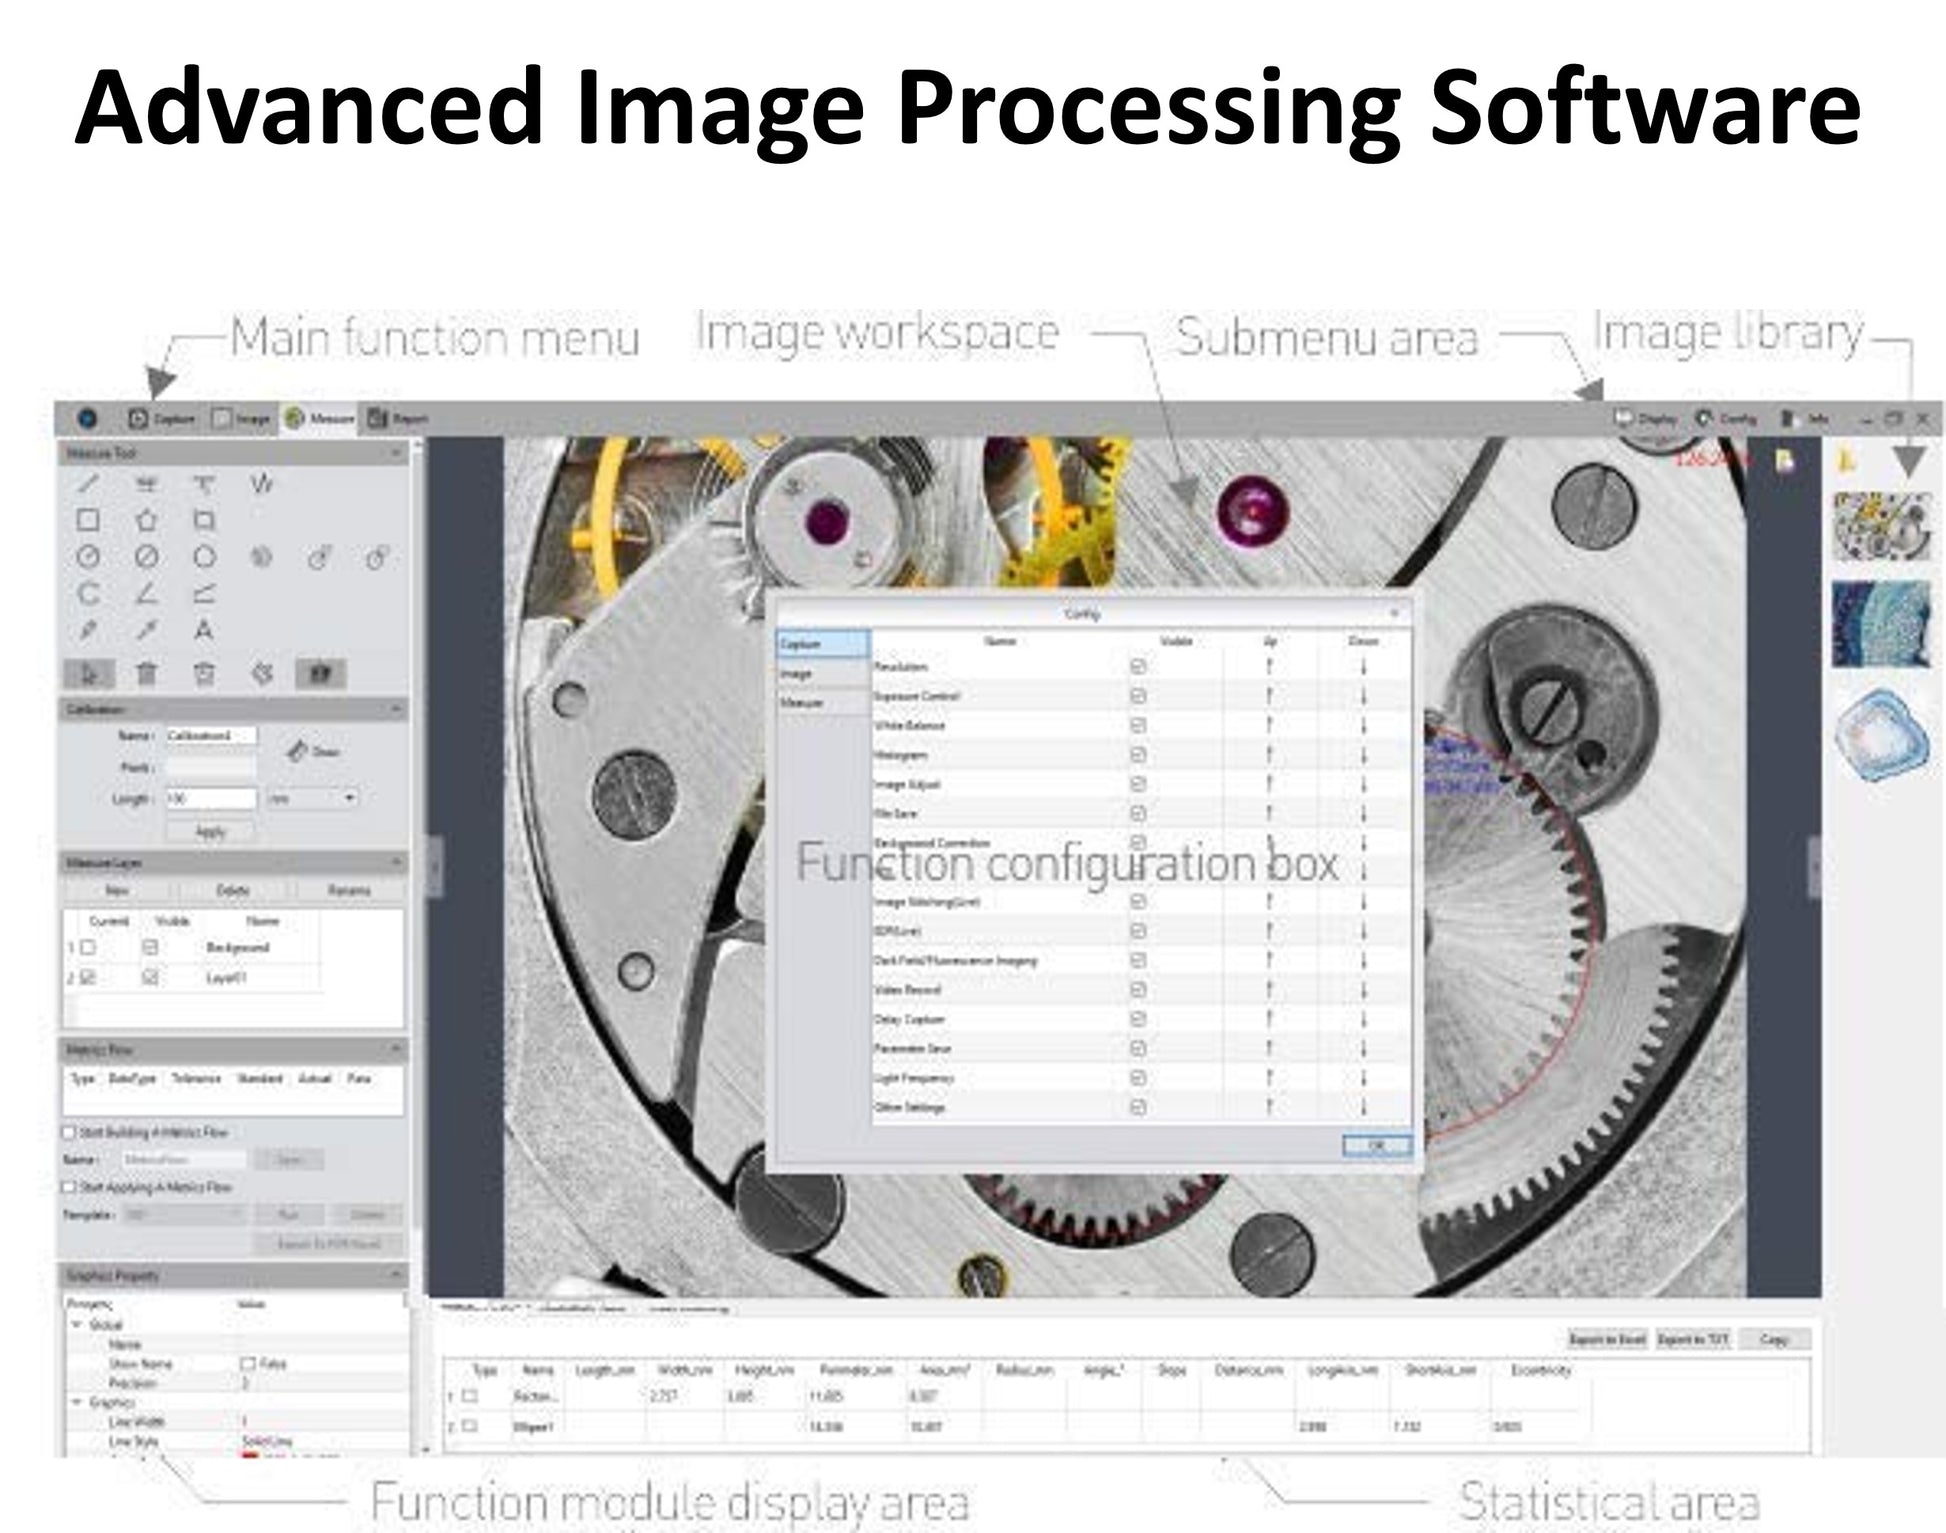
Task: Open the Capture tab in main menu
Action: [x=162, y=419]
